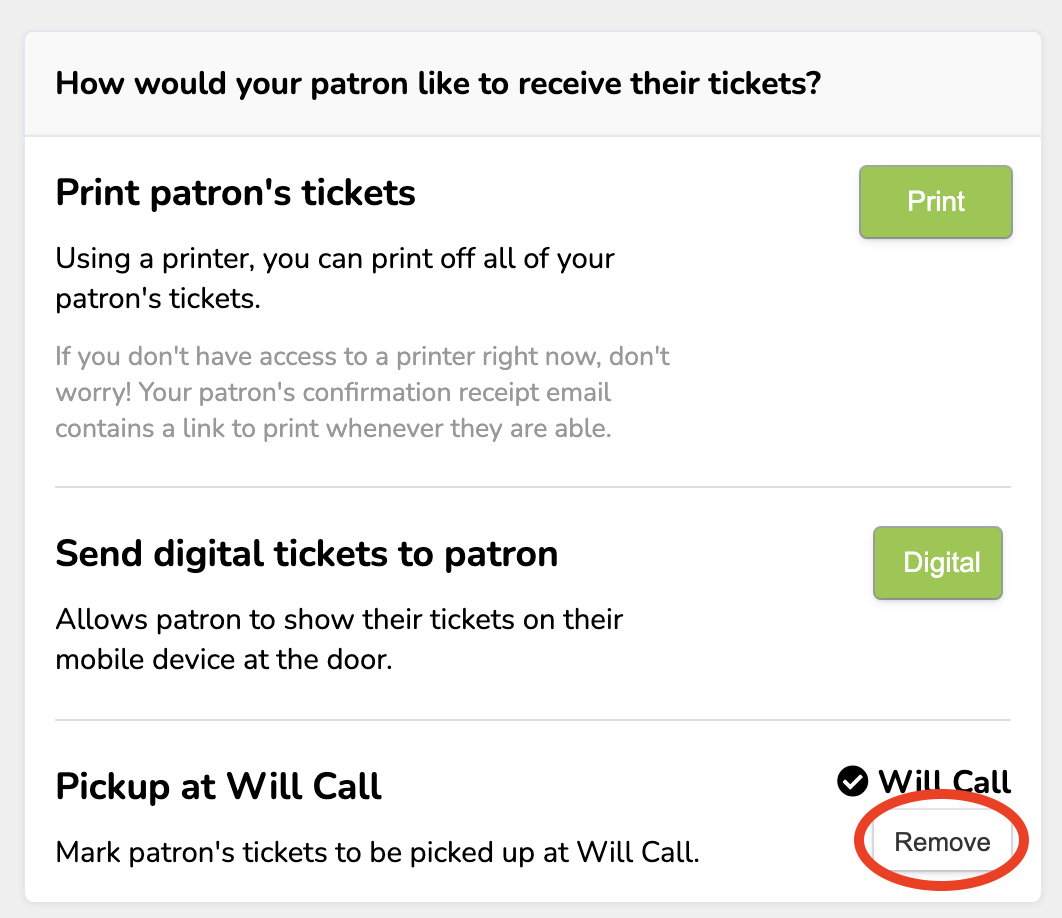Select the Digital action for mobile tickets
The width and height of the screenshot is (1062, 918).
[x=937, y=562]
